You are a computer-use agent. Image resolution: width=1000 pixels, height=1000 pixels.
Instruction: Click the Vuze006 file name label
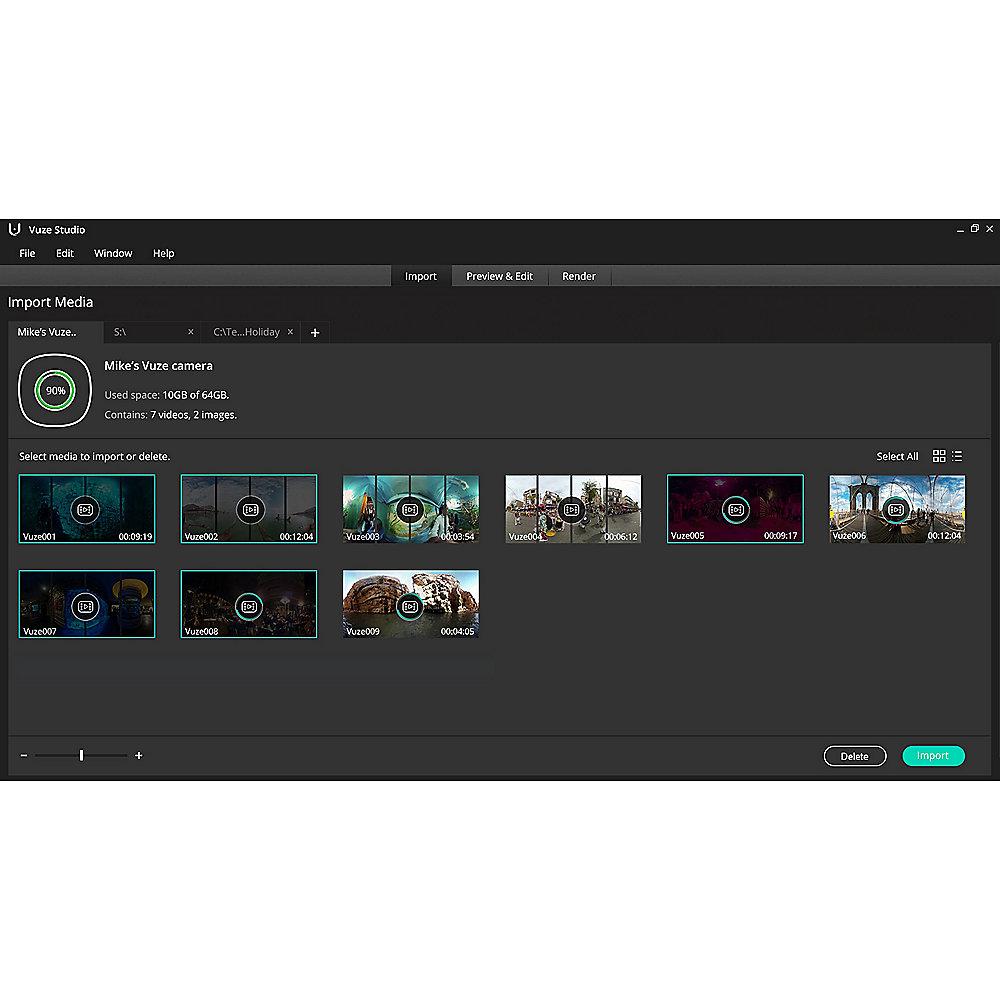point(849,536)
